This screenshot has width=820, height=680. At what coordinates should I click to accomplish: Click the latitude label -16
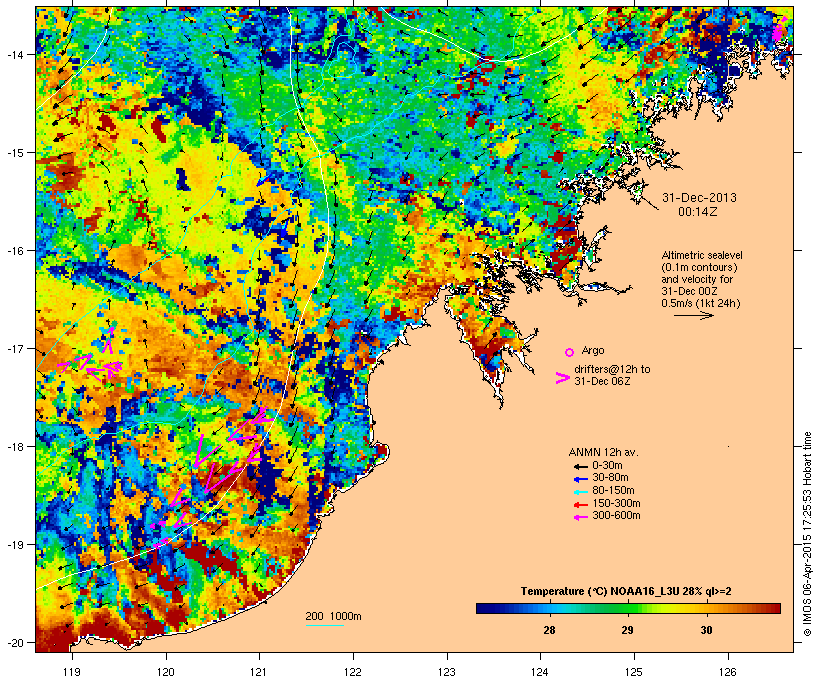tap(14, 251)
